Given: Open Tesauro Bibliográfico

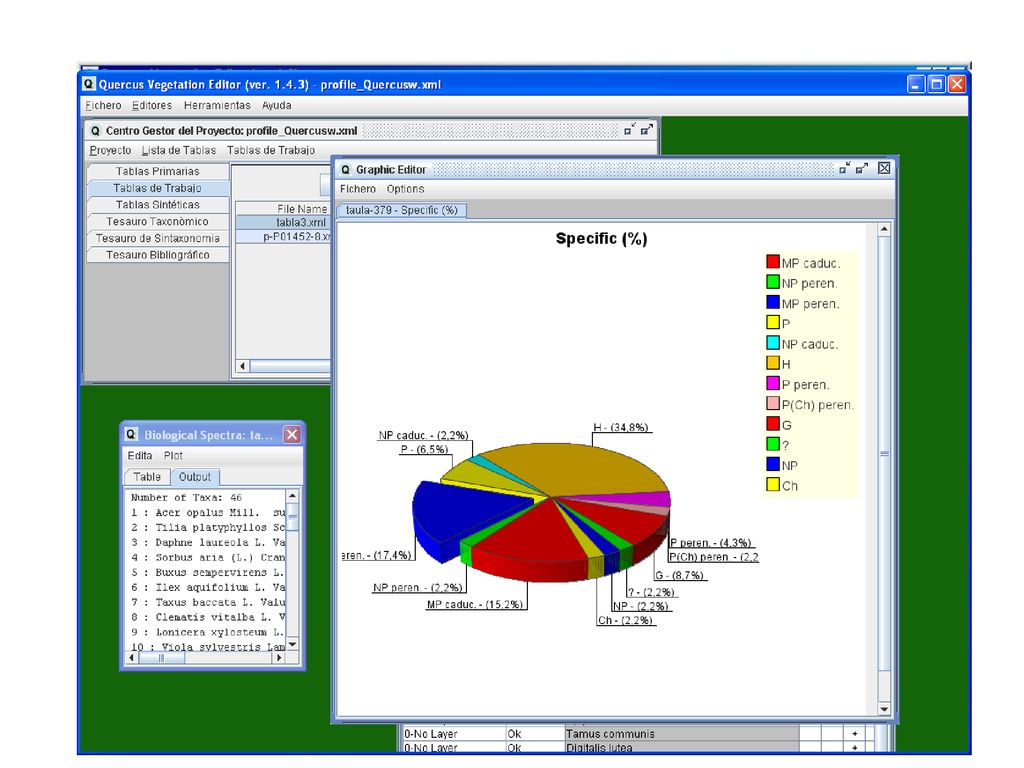Looking at the screenshot, I should (157, 255).
